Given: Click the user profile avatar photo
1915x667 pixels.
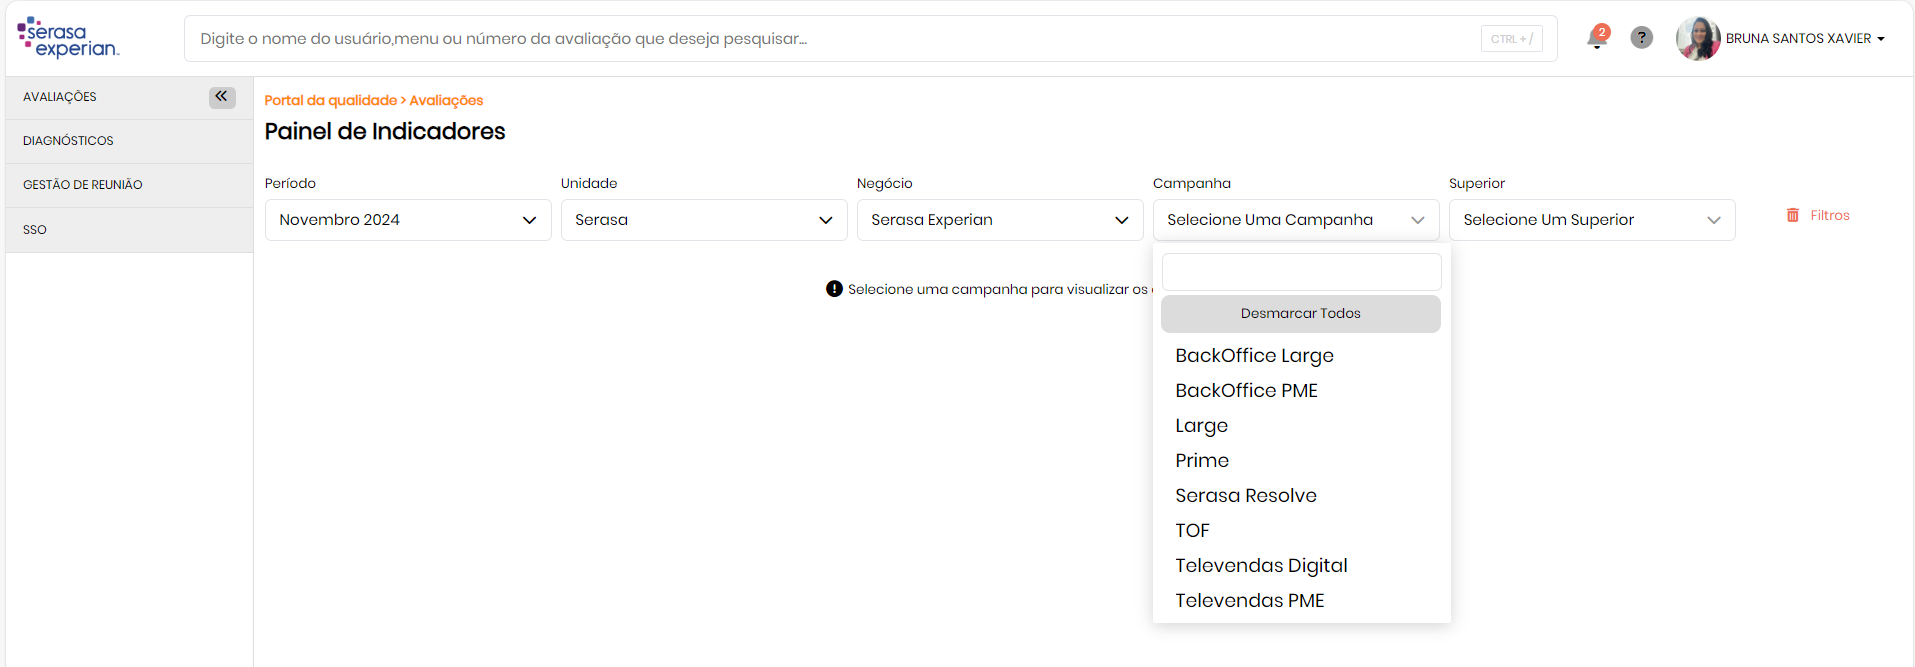Looking at the screenshot, I should [x=1697, y=38].
